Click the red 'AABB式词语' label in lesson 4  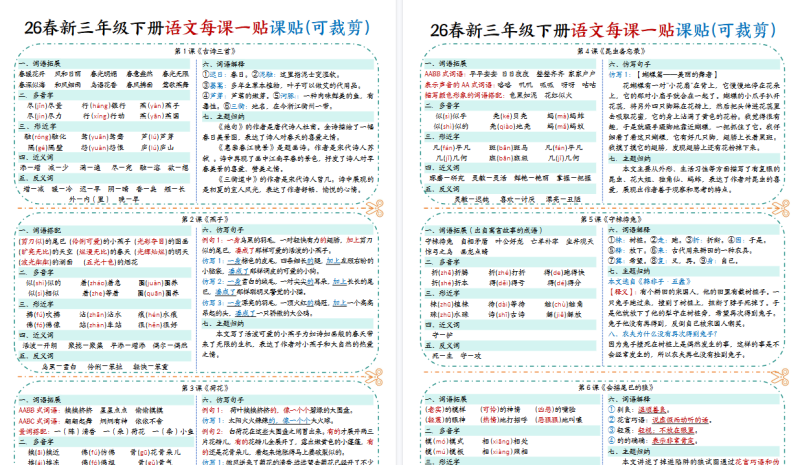coord(445,75)
